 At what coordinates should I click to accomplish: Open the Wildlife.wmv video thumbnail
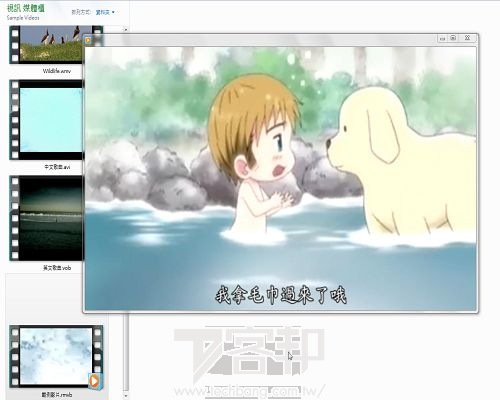coord(47,44)
